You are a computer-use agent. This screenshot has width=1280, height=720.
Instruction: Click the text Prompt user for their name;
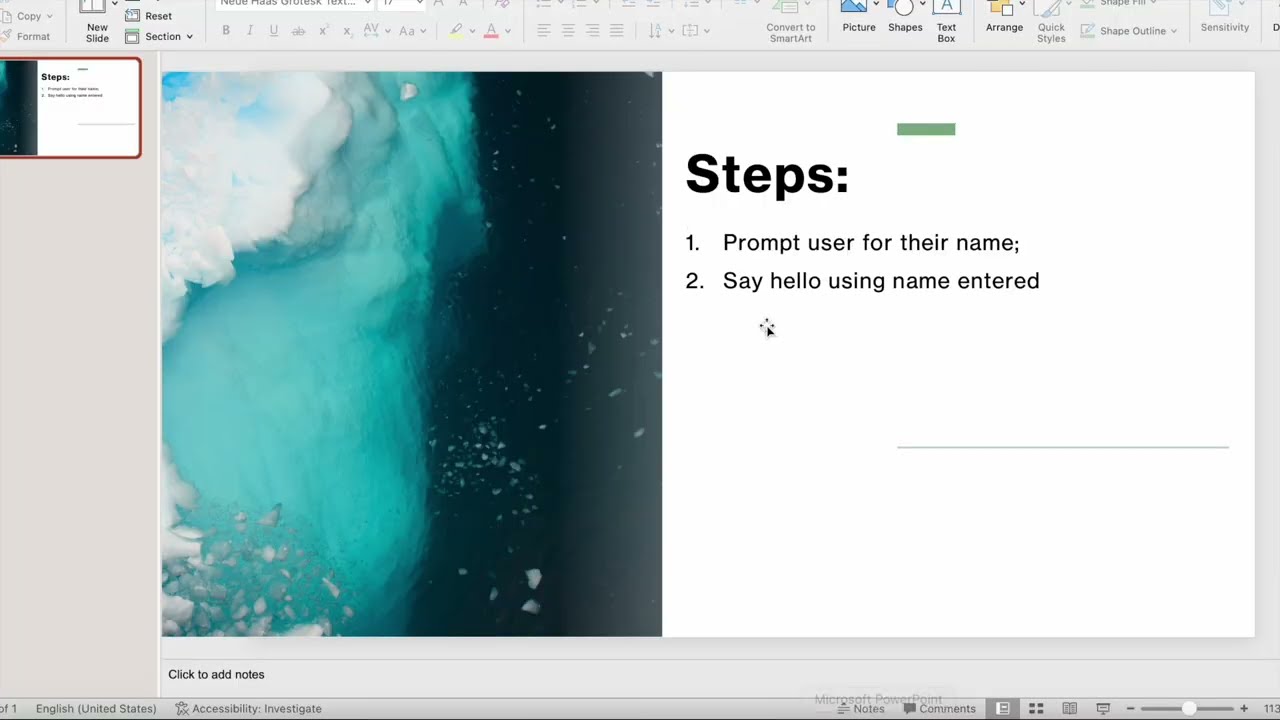871,243
